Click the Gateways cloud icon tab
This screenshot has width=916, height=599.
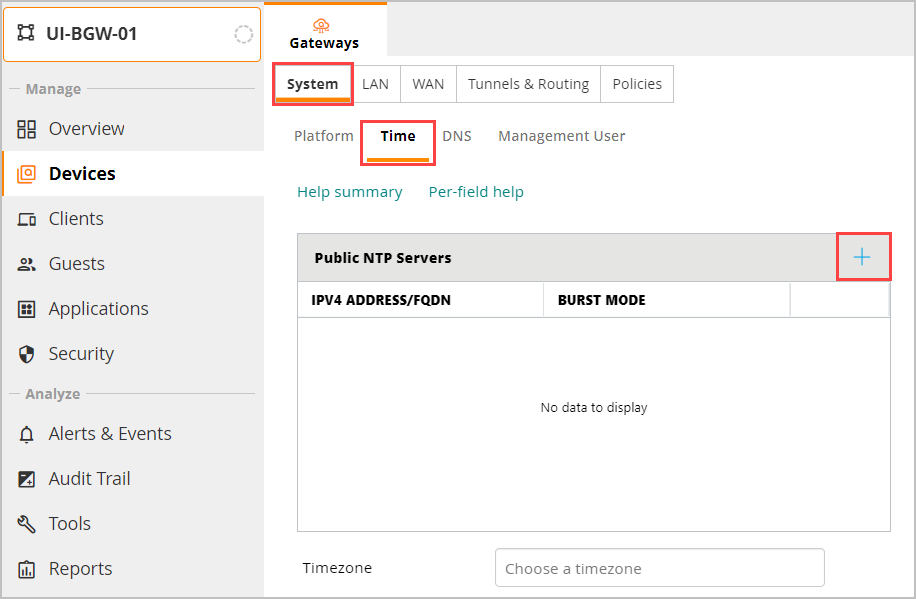323,26
